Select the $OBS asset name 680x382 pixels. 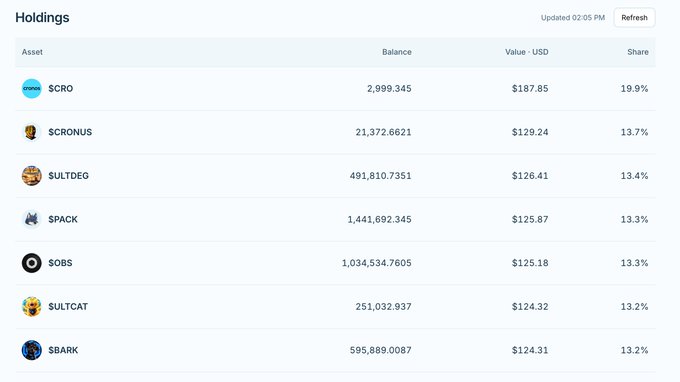pos(60,263)
